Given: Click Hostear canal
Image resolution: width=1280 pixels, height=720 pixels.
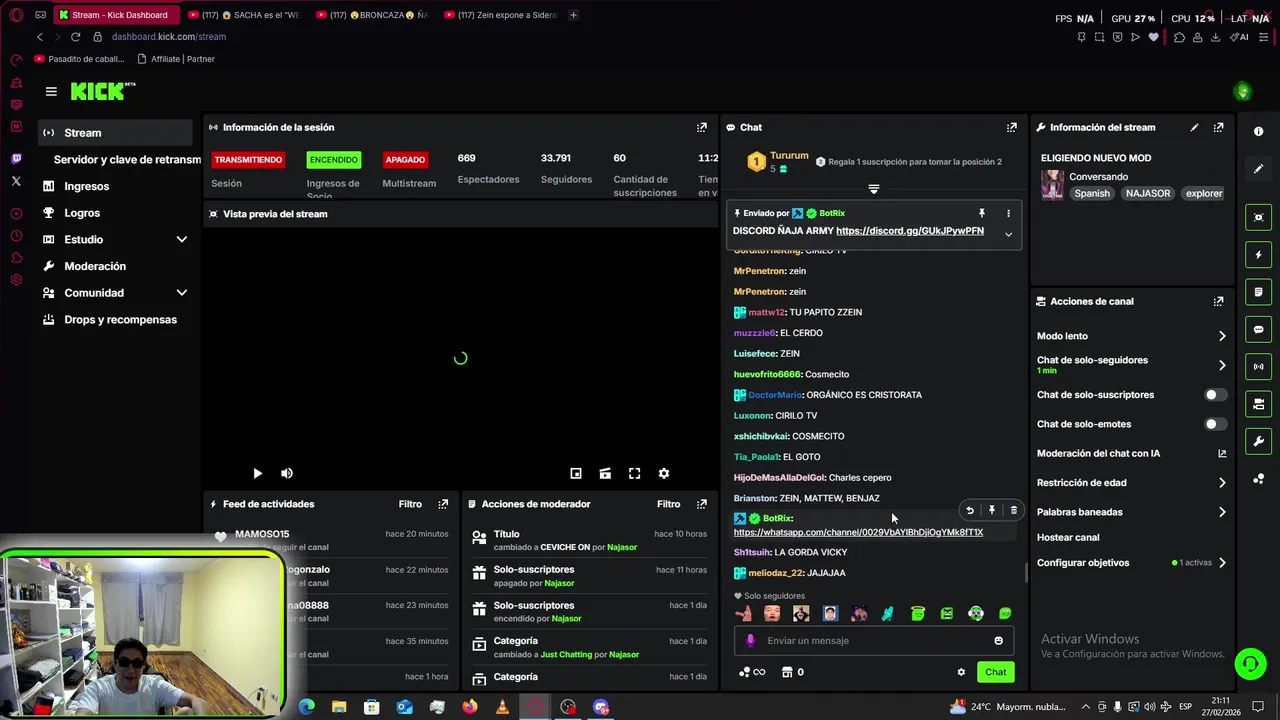Looking at the screenshot, I should coord(1068,537).
